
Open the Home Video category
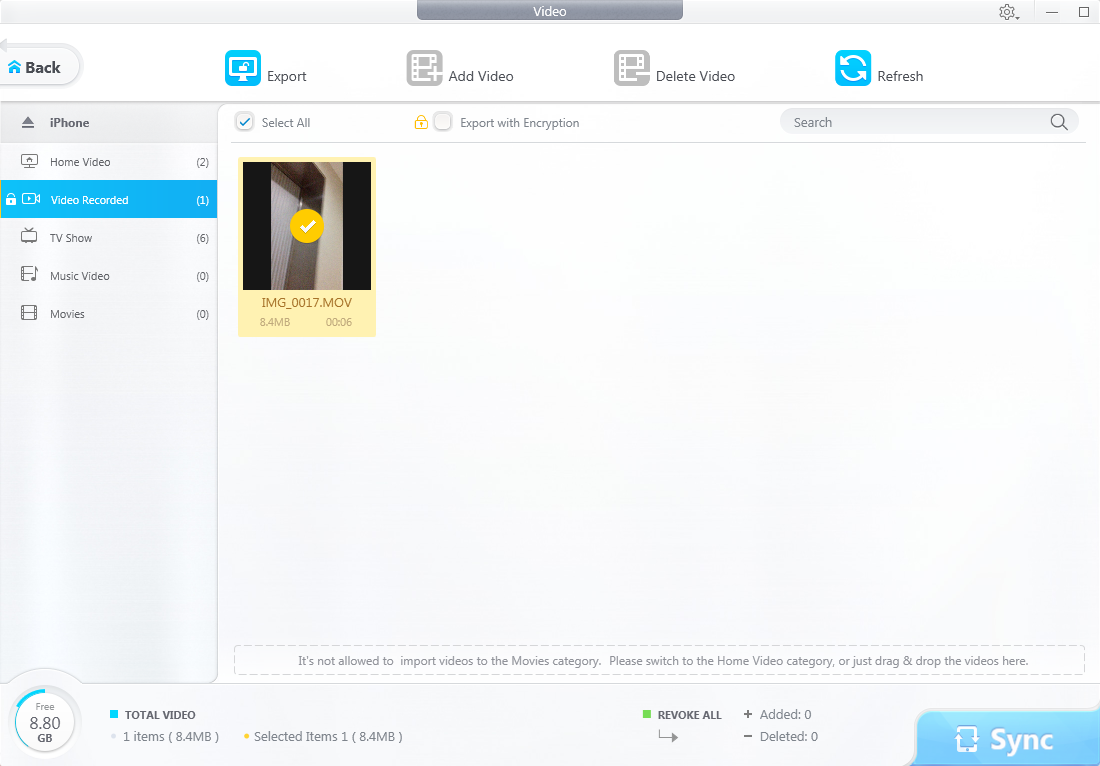point(80,162)
